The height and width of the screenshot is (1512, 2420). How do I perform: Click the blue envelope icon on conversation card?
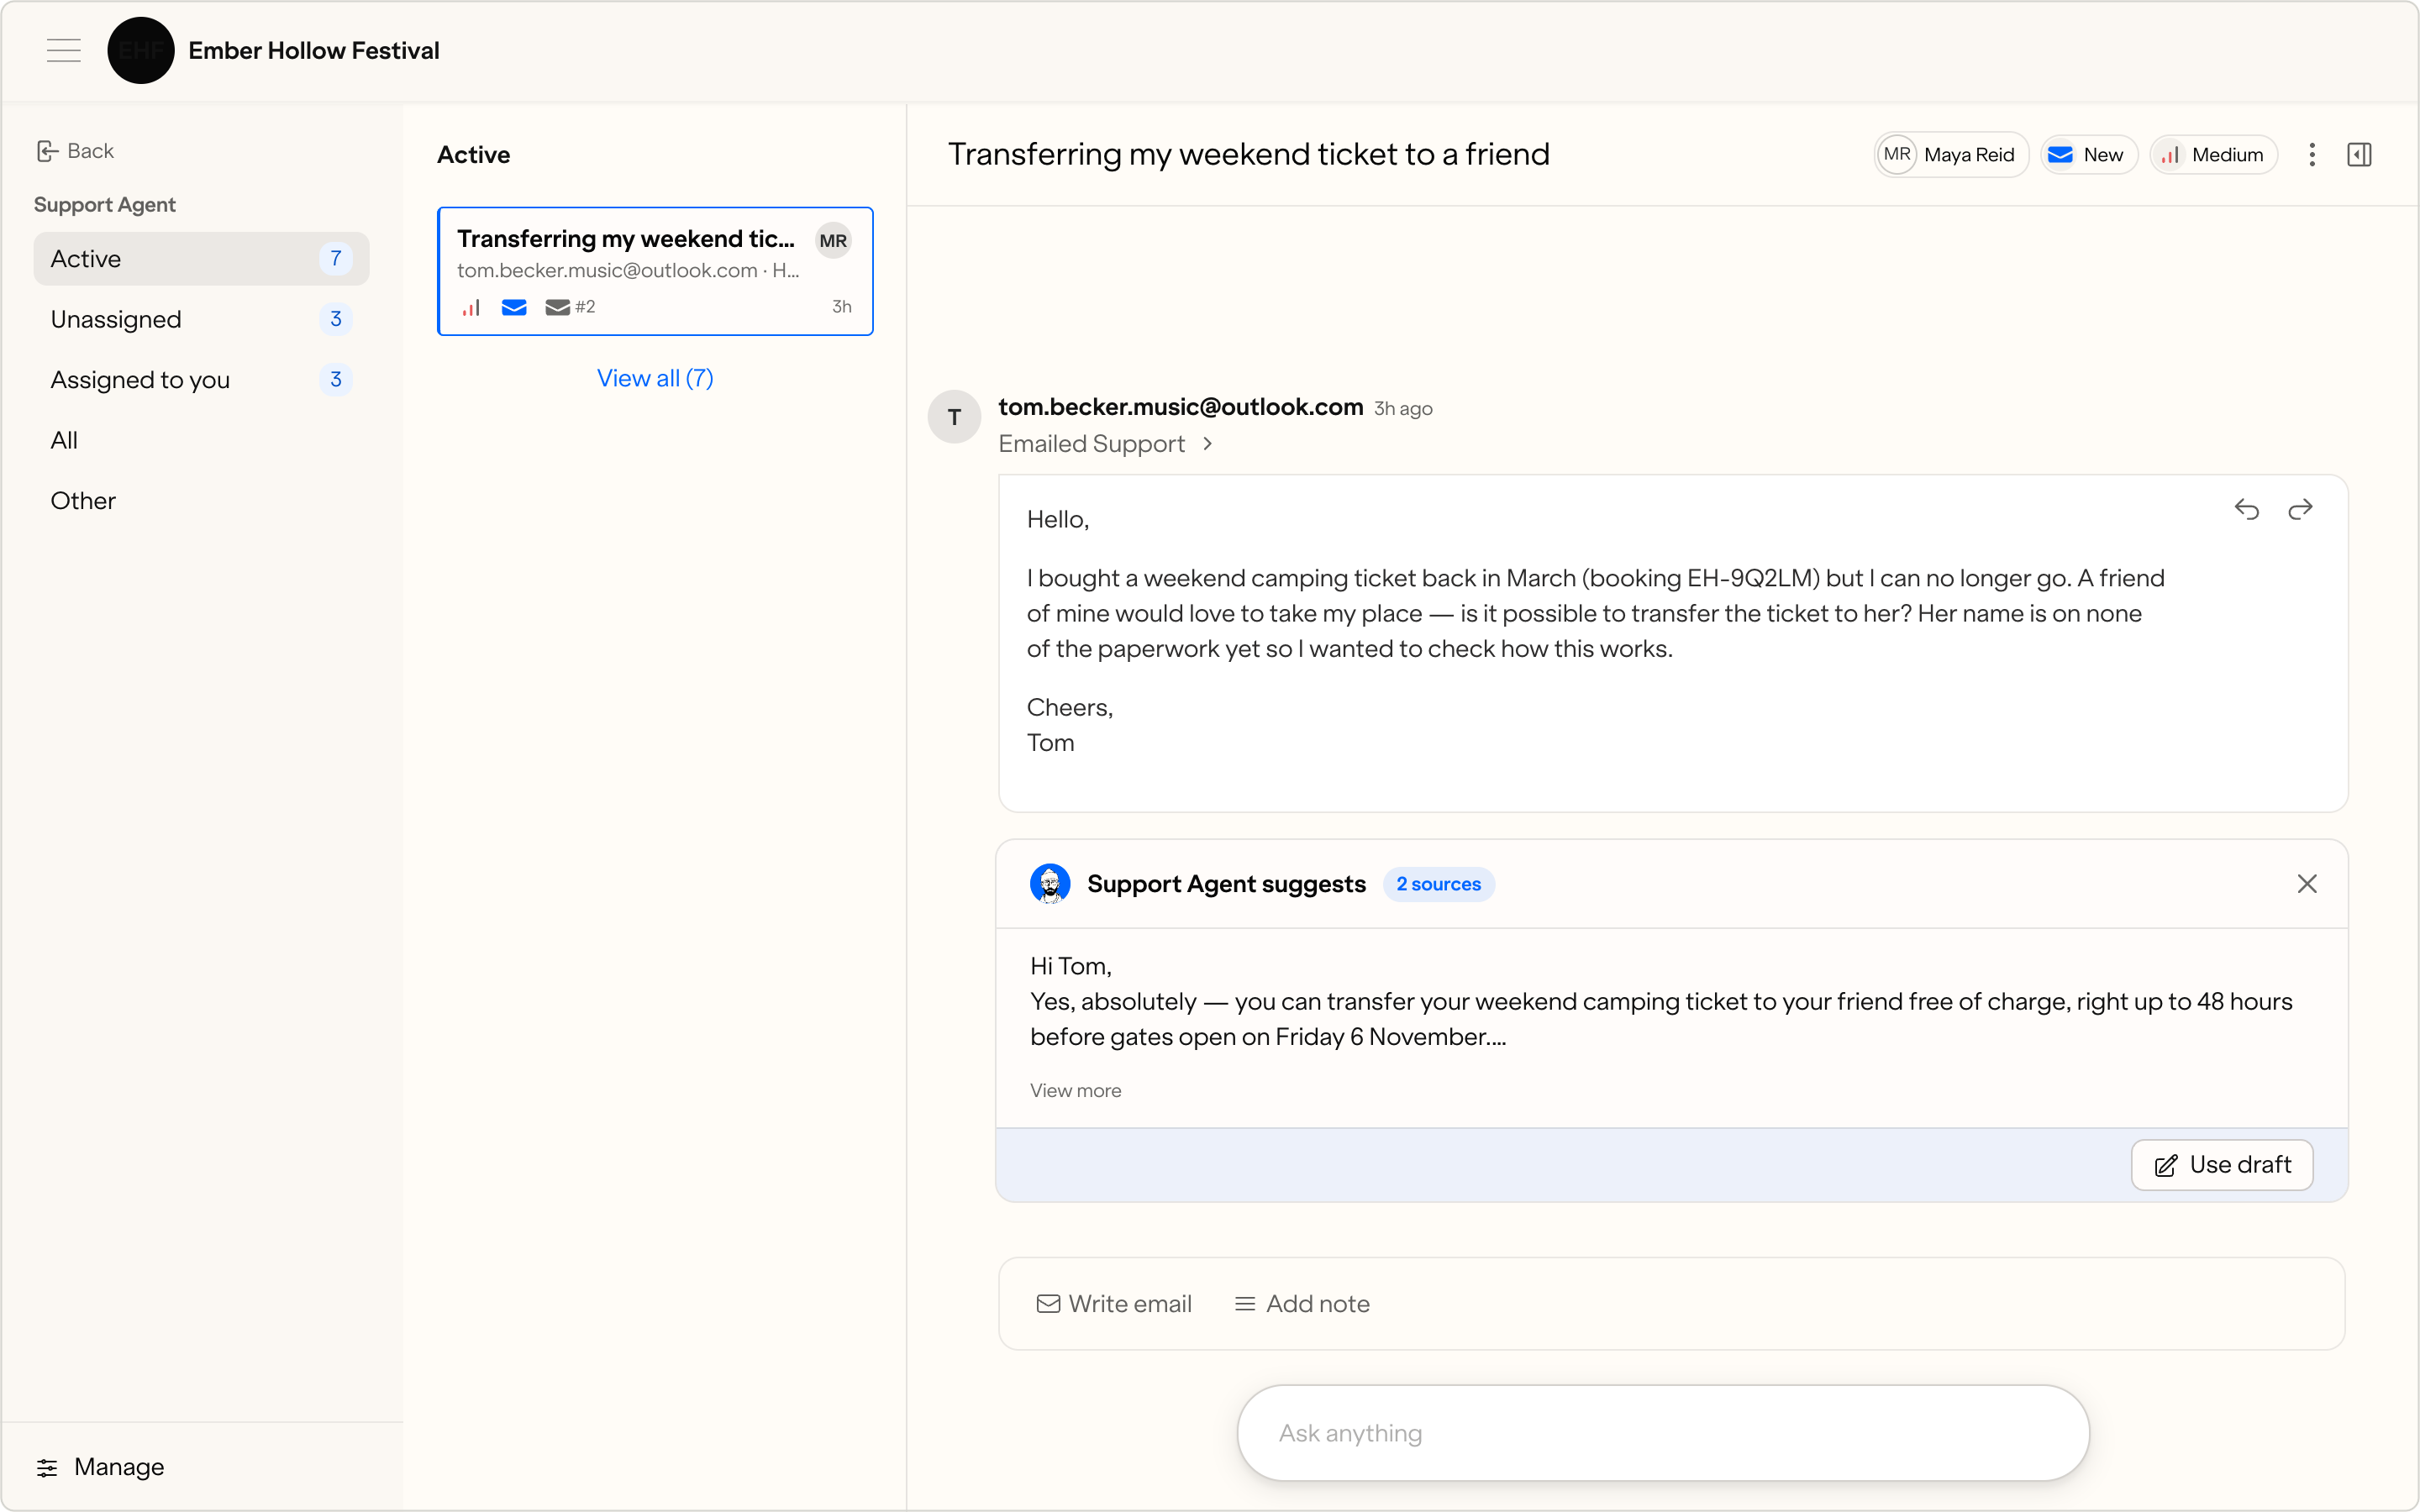point(514,307)
